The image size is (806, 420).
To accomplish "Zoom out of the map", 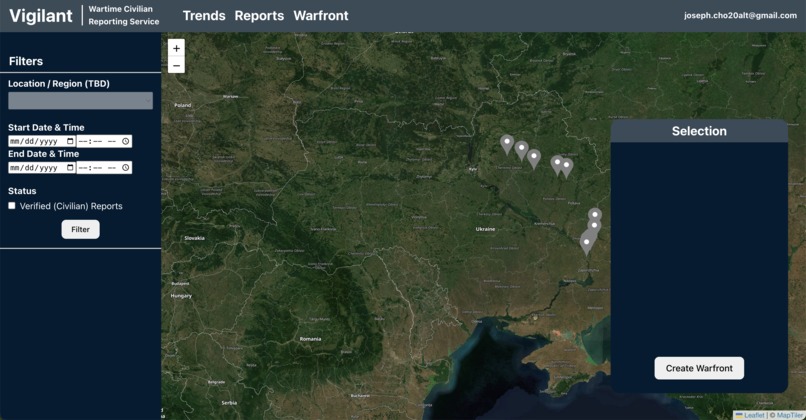I will pyautogui.click(x=176, y=65).
